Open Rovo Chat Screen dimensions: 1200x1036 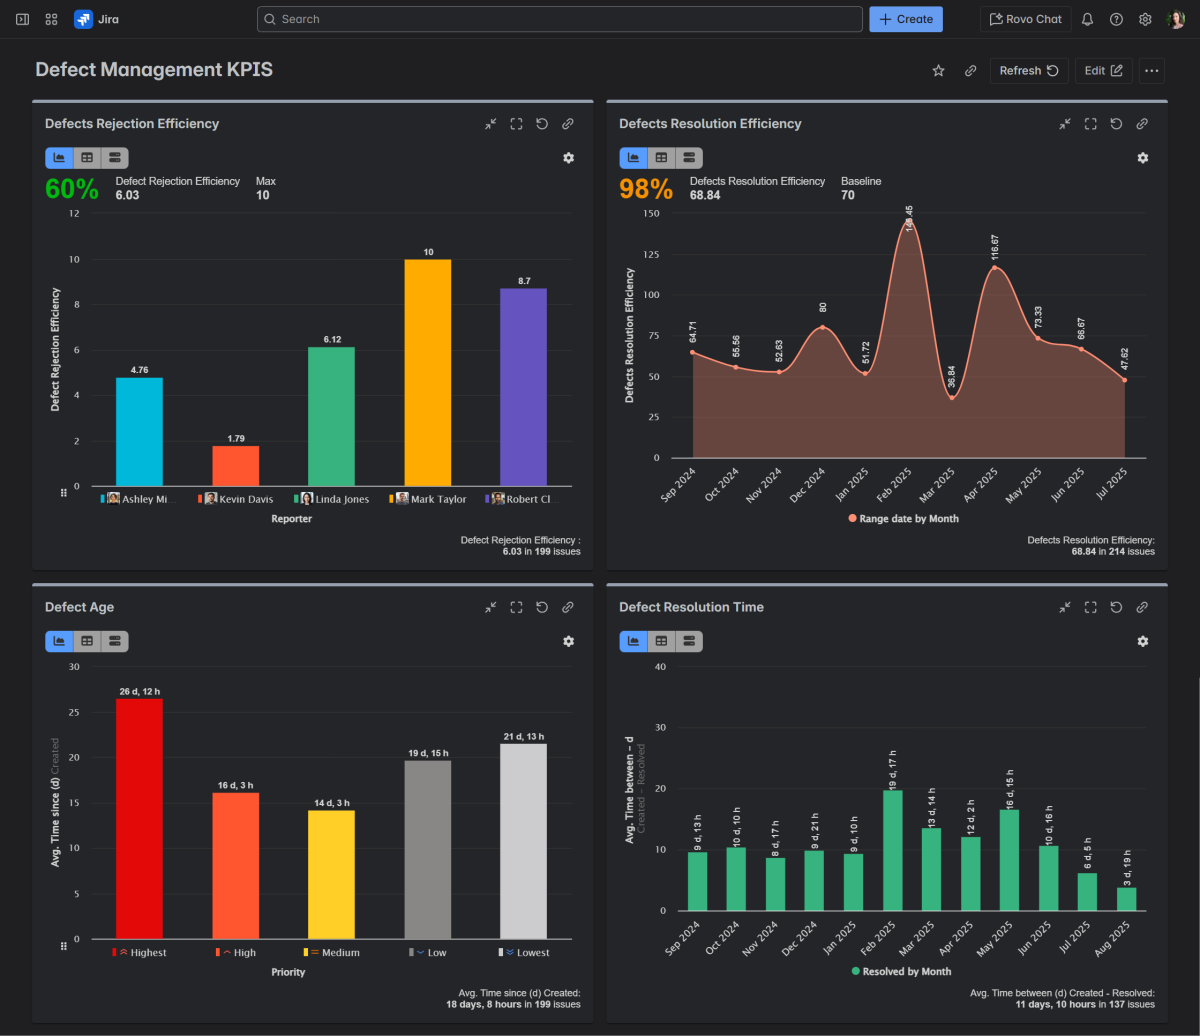point(1026,18)
